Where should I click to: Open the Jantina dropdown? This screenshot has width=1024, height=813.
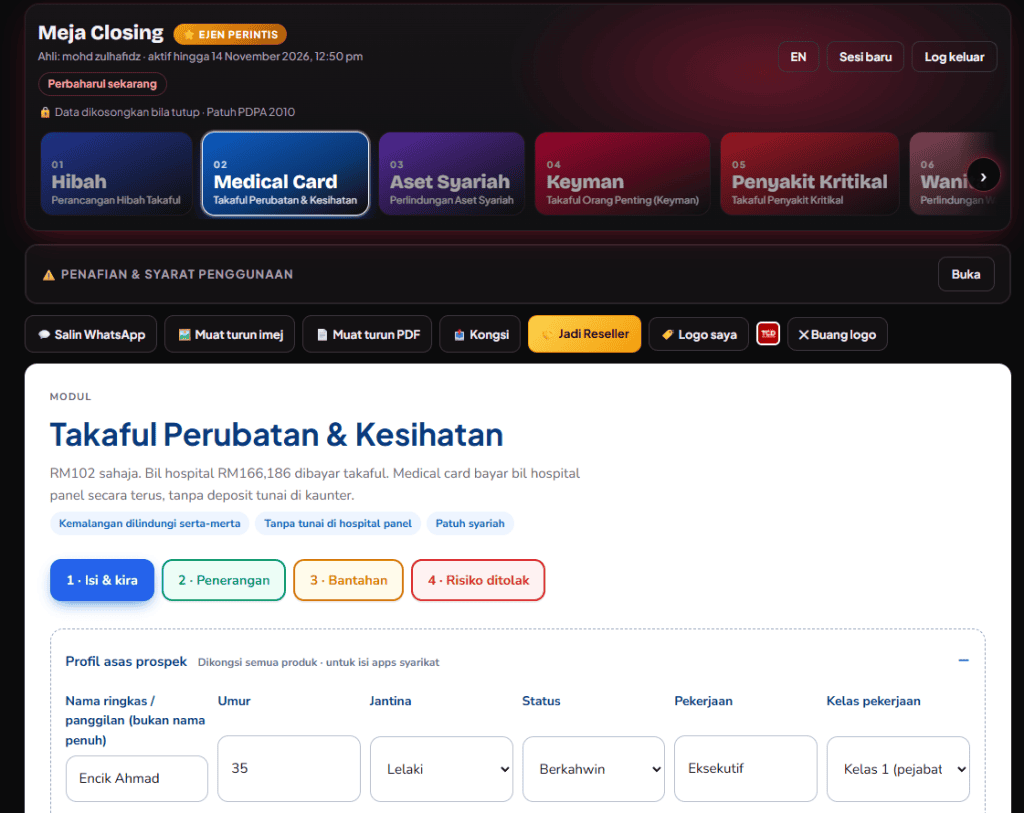click(441, 769)
